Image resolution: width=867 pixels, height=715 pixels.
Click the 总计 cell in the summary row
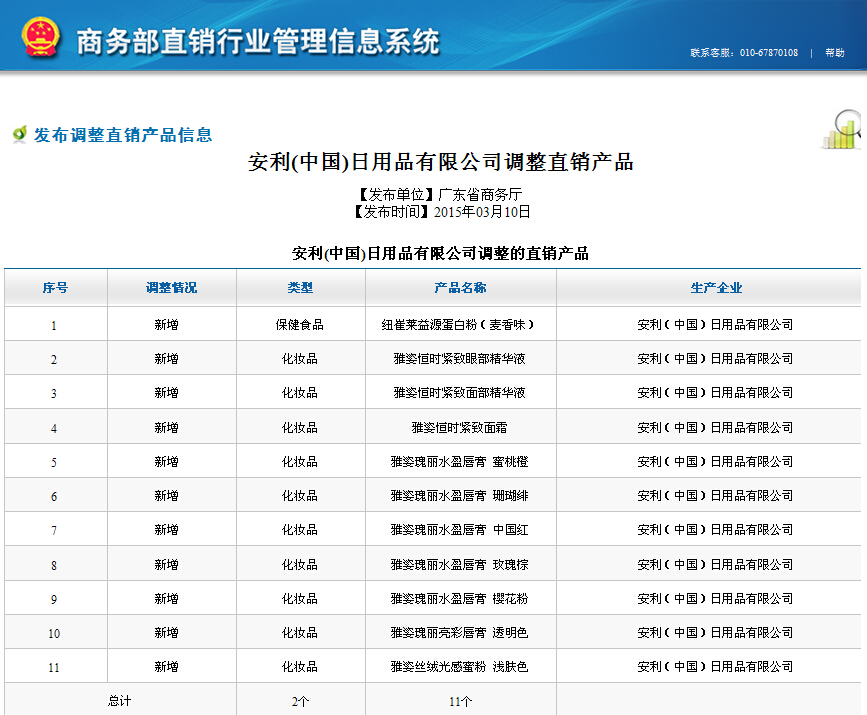120,701
